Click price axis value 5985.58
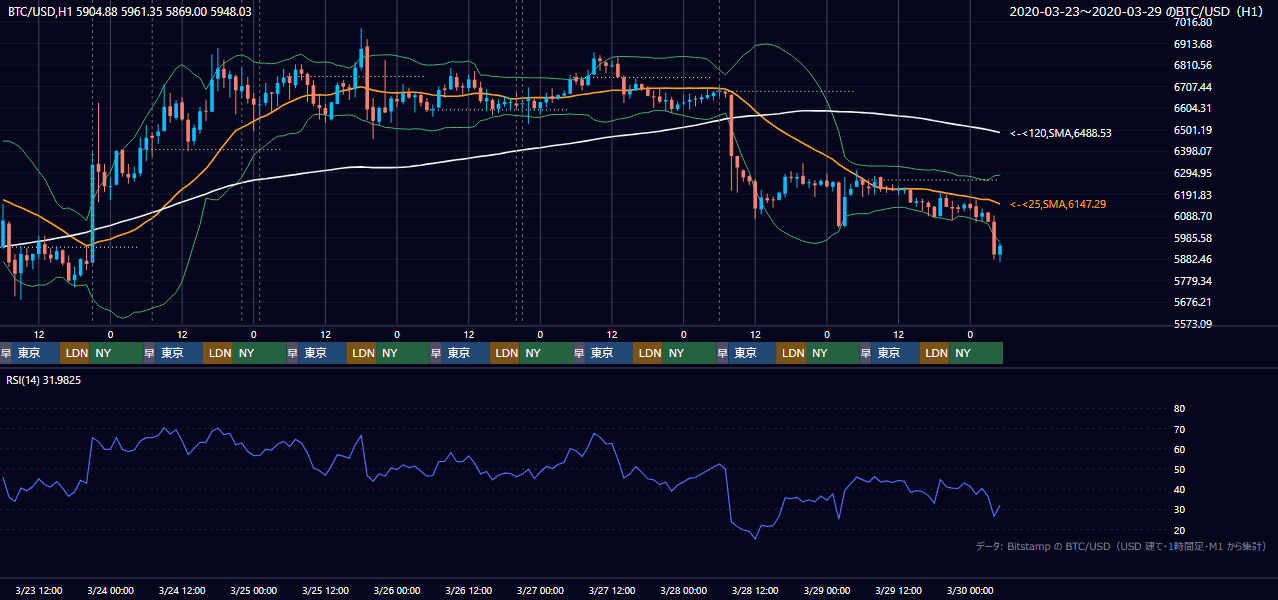The image size is (1278, 600). (1193, 238)
